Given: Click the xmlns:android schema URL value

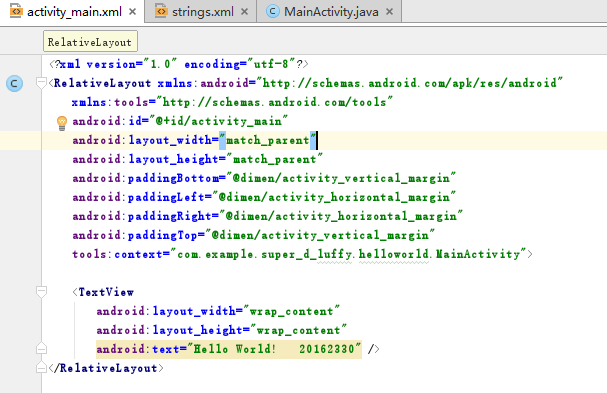Looking at the screenshot, I should 412,83.
